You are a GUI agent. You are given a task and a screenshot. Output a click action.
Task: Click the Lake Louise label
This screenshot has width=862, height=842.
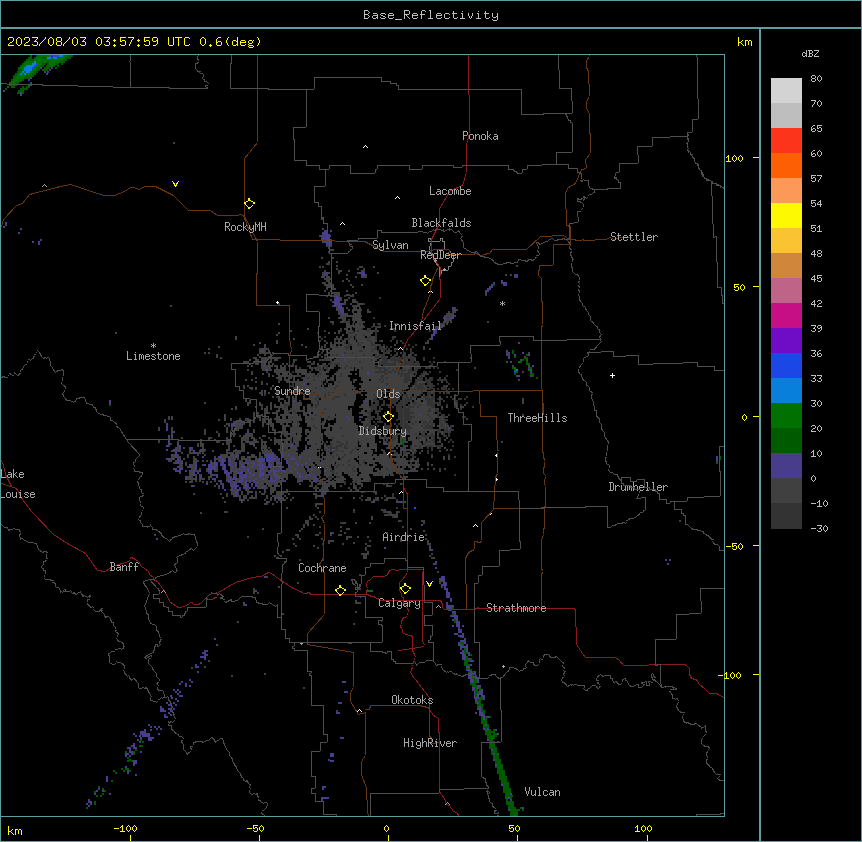[18, 484]
